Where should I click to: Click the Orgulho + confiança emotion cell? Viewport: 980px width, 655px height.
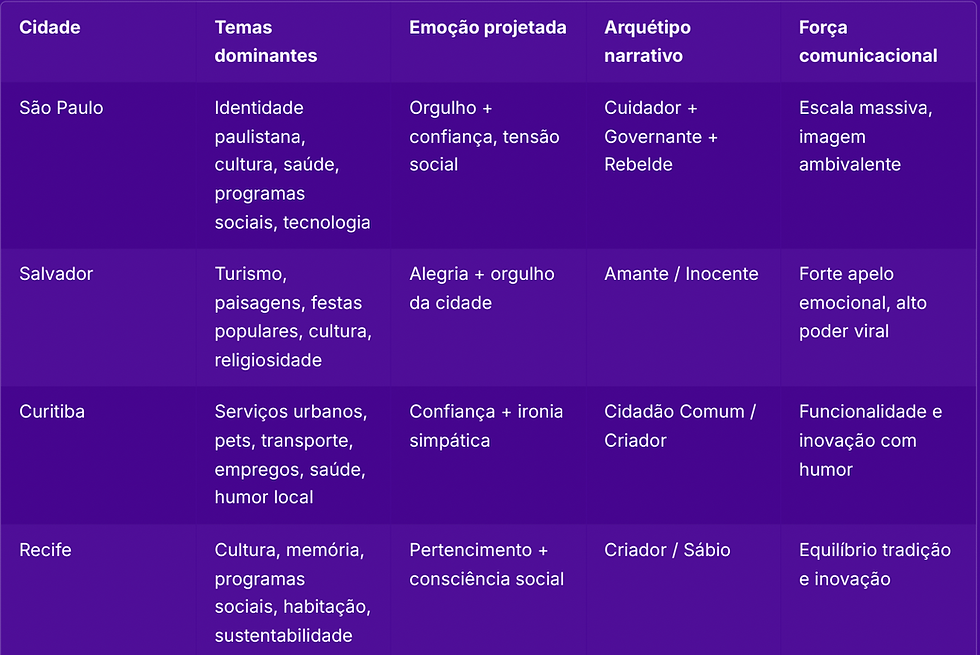(x=484, y=136)
